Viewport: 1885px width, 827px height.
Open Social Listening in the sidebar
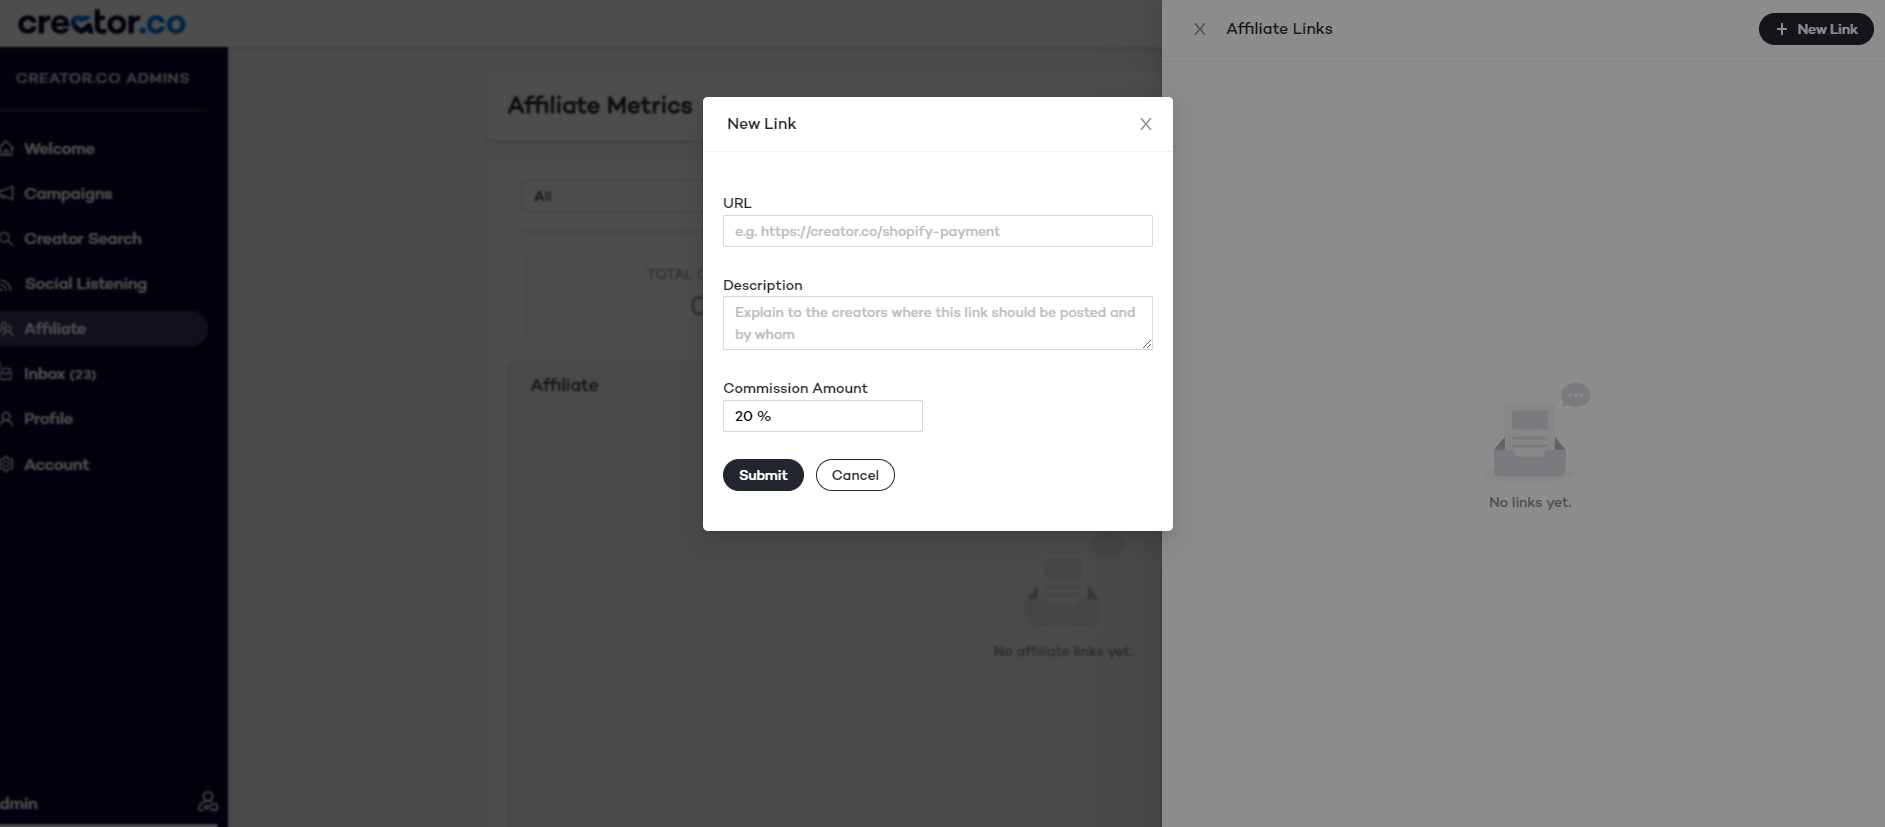click(x=85, y=284)
